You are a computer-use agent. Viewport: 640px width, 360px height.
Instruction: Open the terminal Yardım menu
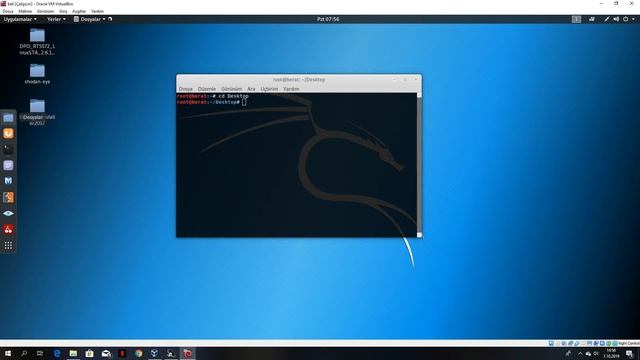point(291,89)
